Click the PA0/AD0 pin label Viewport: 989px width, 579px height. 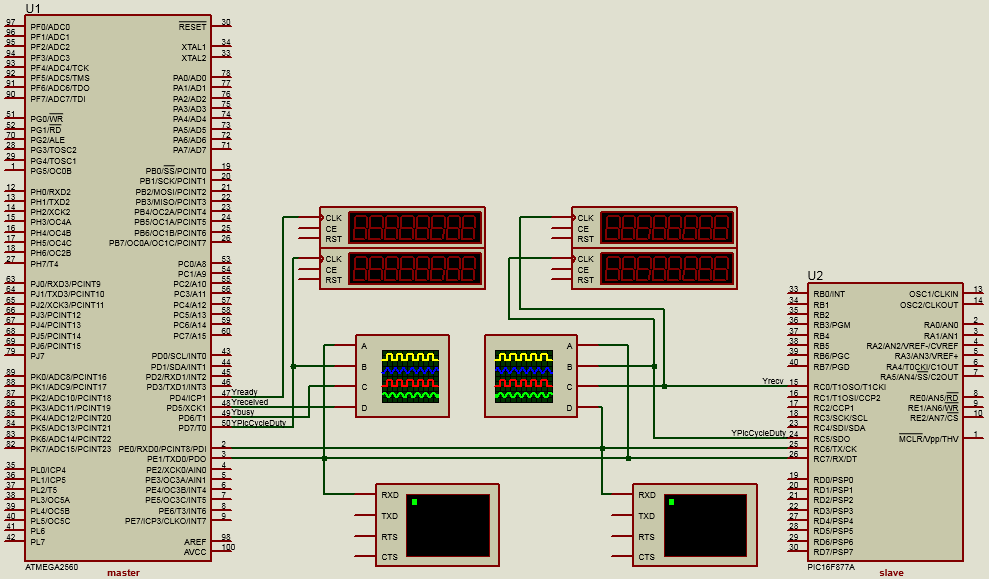click(x=189, y=78)
